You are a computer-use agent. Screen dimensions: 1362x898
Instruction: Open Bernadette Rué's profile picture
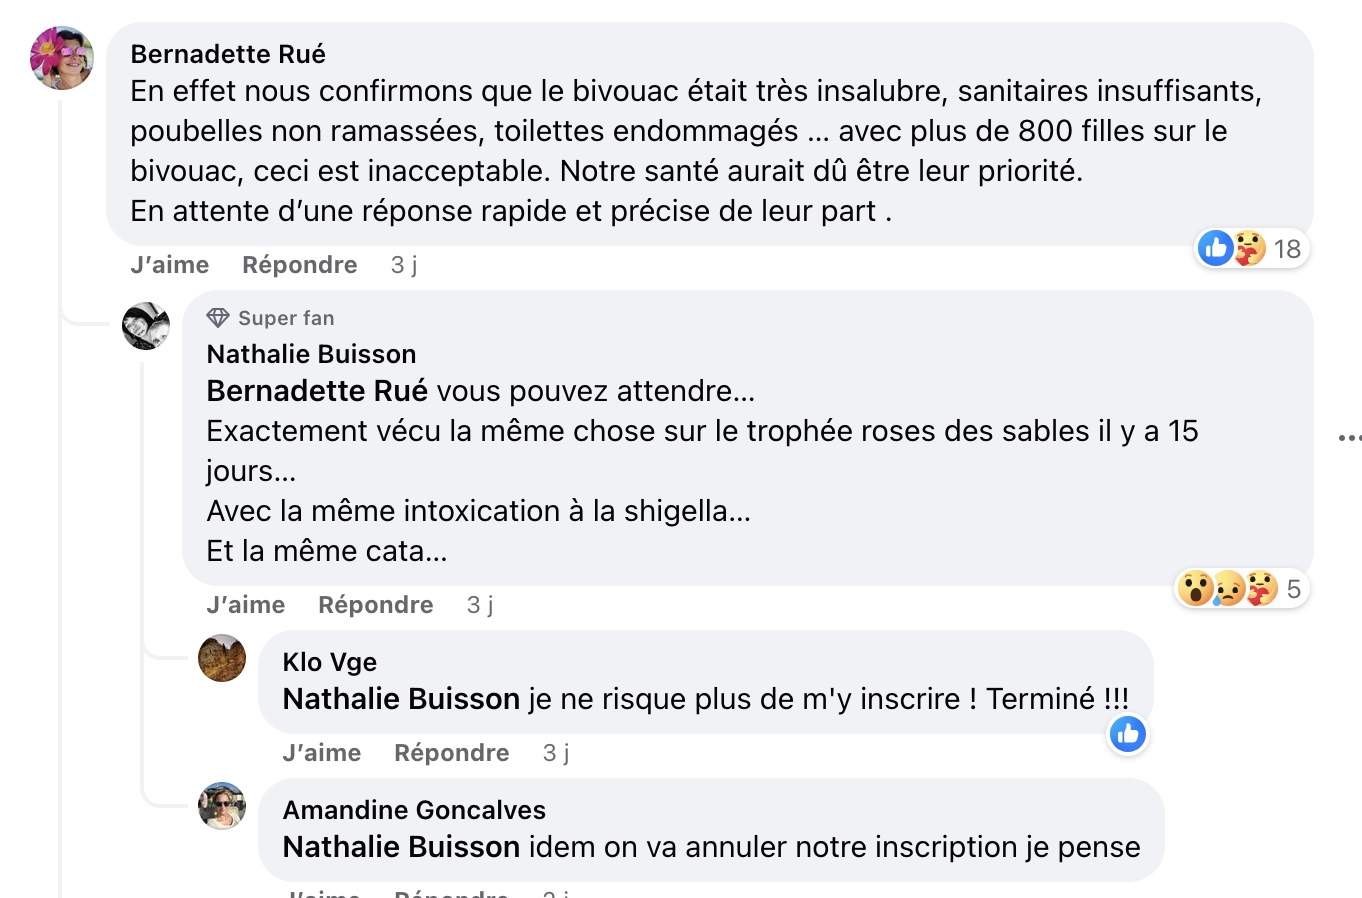pos(62,58)
